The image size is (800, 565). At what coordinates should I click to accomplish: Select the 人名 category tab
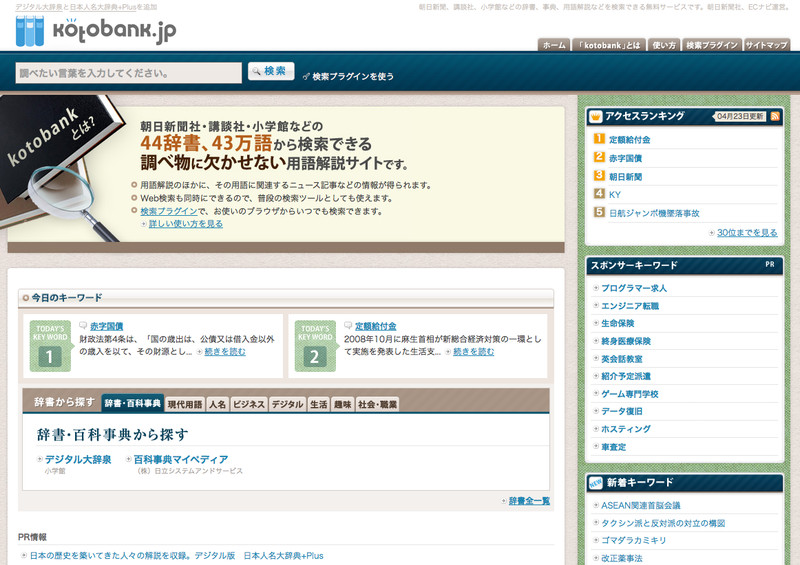tap(217, 404)
